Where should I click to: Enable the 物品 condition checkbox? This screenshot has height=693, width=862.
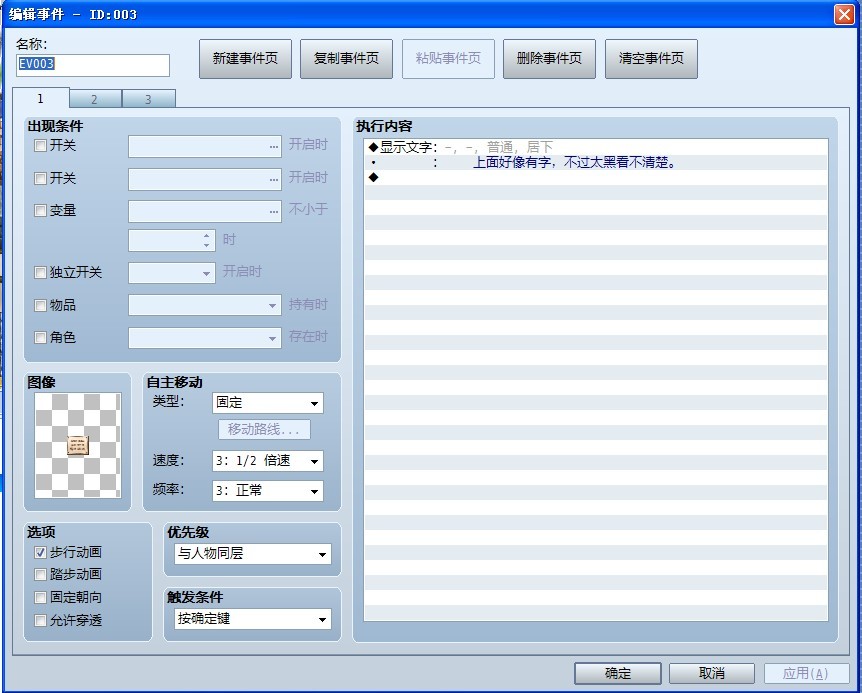[40, 306]
